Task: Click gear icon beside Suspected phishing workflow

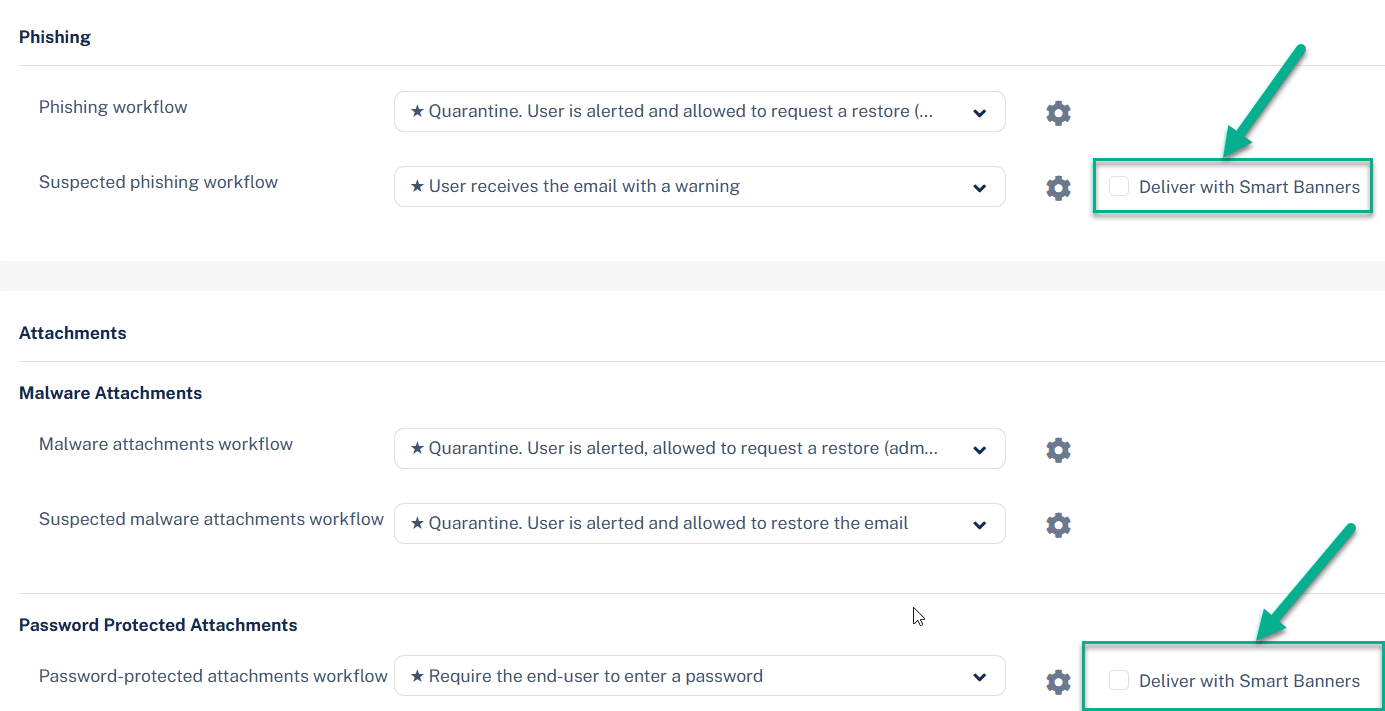Action: point(1058,187)
